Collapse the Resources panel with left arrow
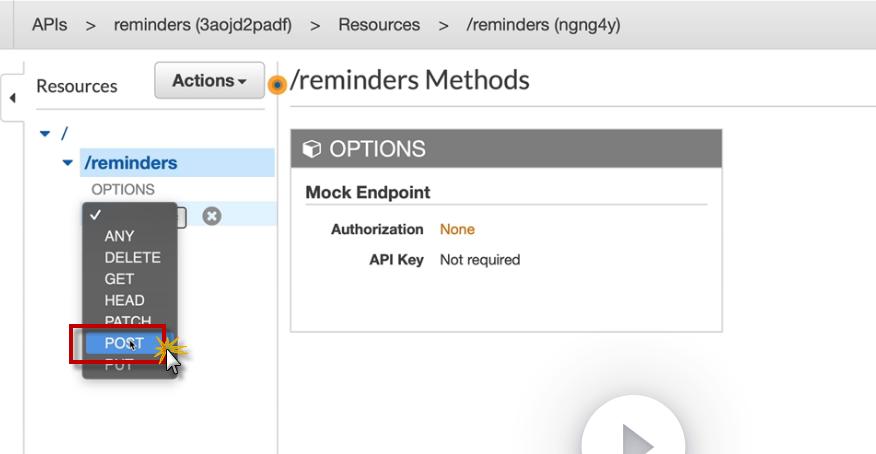The width and height of the screenshot is (876, 454). (12, 98)
